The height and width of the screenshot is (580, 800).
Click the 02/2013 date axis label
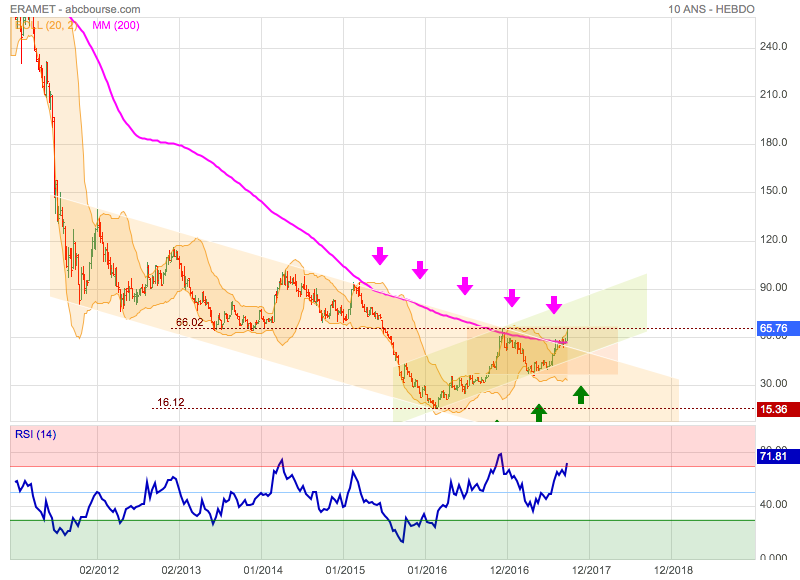click(x=181, y=570)
